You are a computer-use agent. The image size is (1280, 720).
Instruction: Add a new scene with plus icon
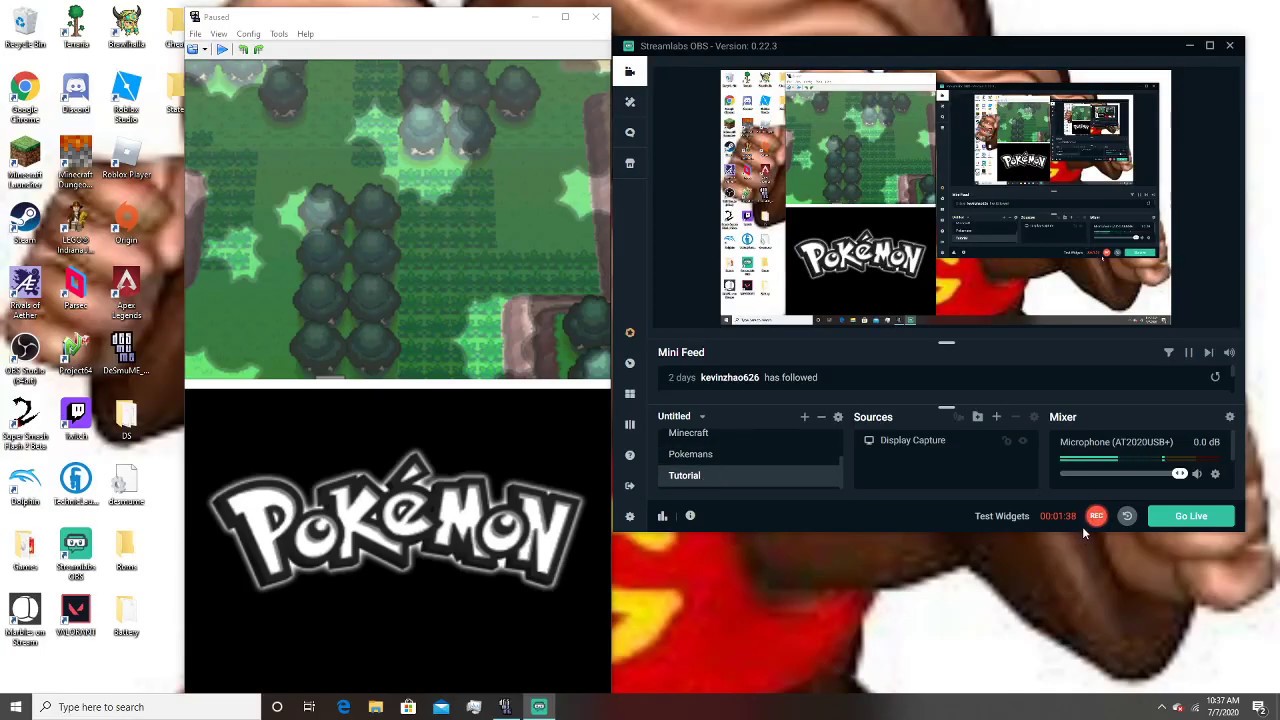coord(804,417)
